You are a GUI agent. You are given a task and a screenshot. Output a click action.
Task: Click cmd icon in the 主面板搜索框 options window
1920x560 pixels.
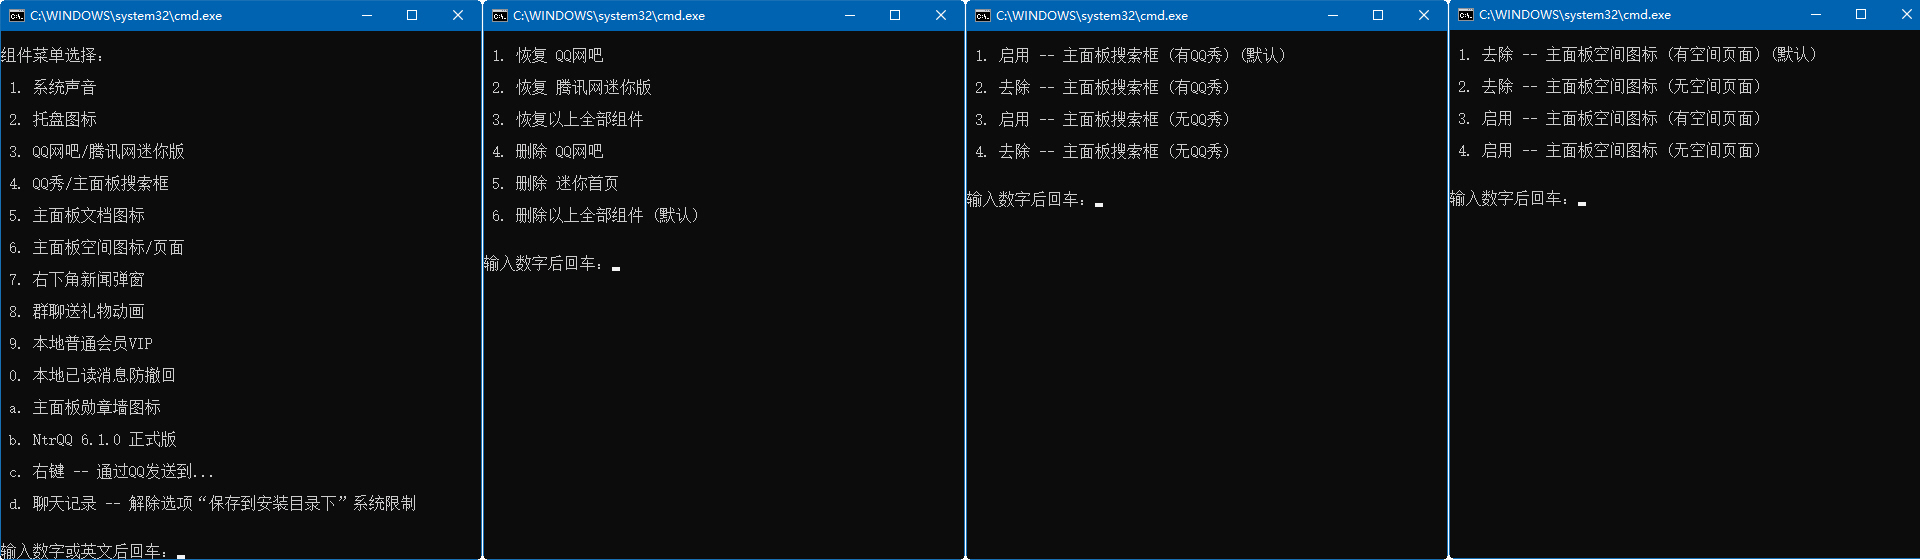tap(983, 16)
